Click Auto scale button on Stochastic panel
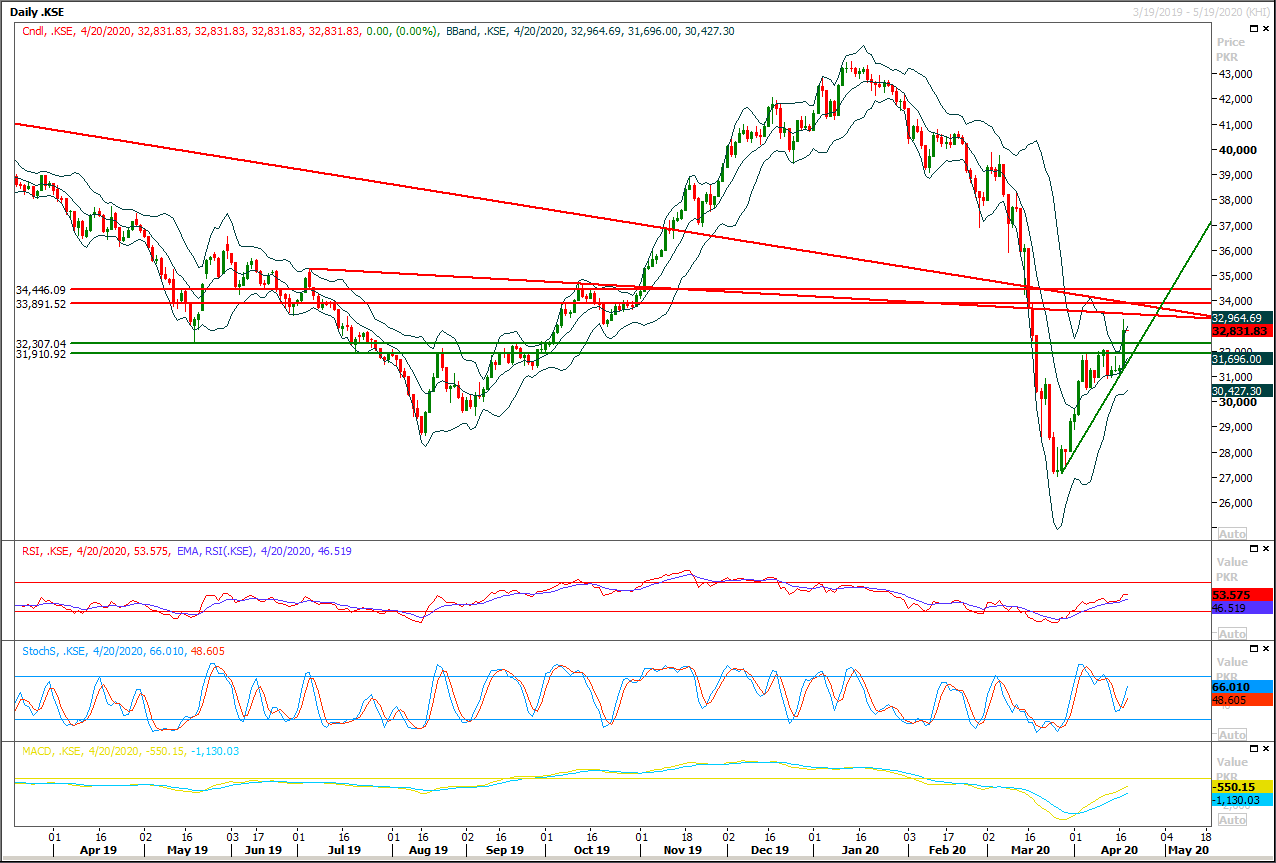The width and height of the screenshot is (1276, 863). tap(1233, 734)
